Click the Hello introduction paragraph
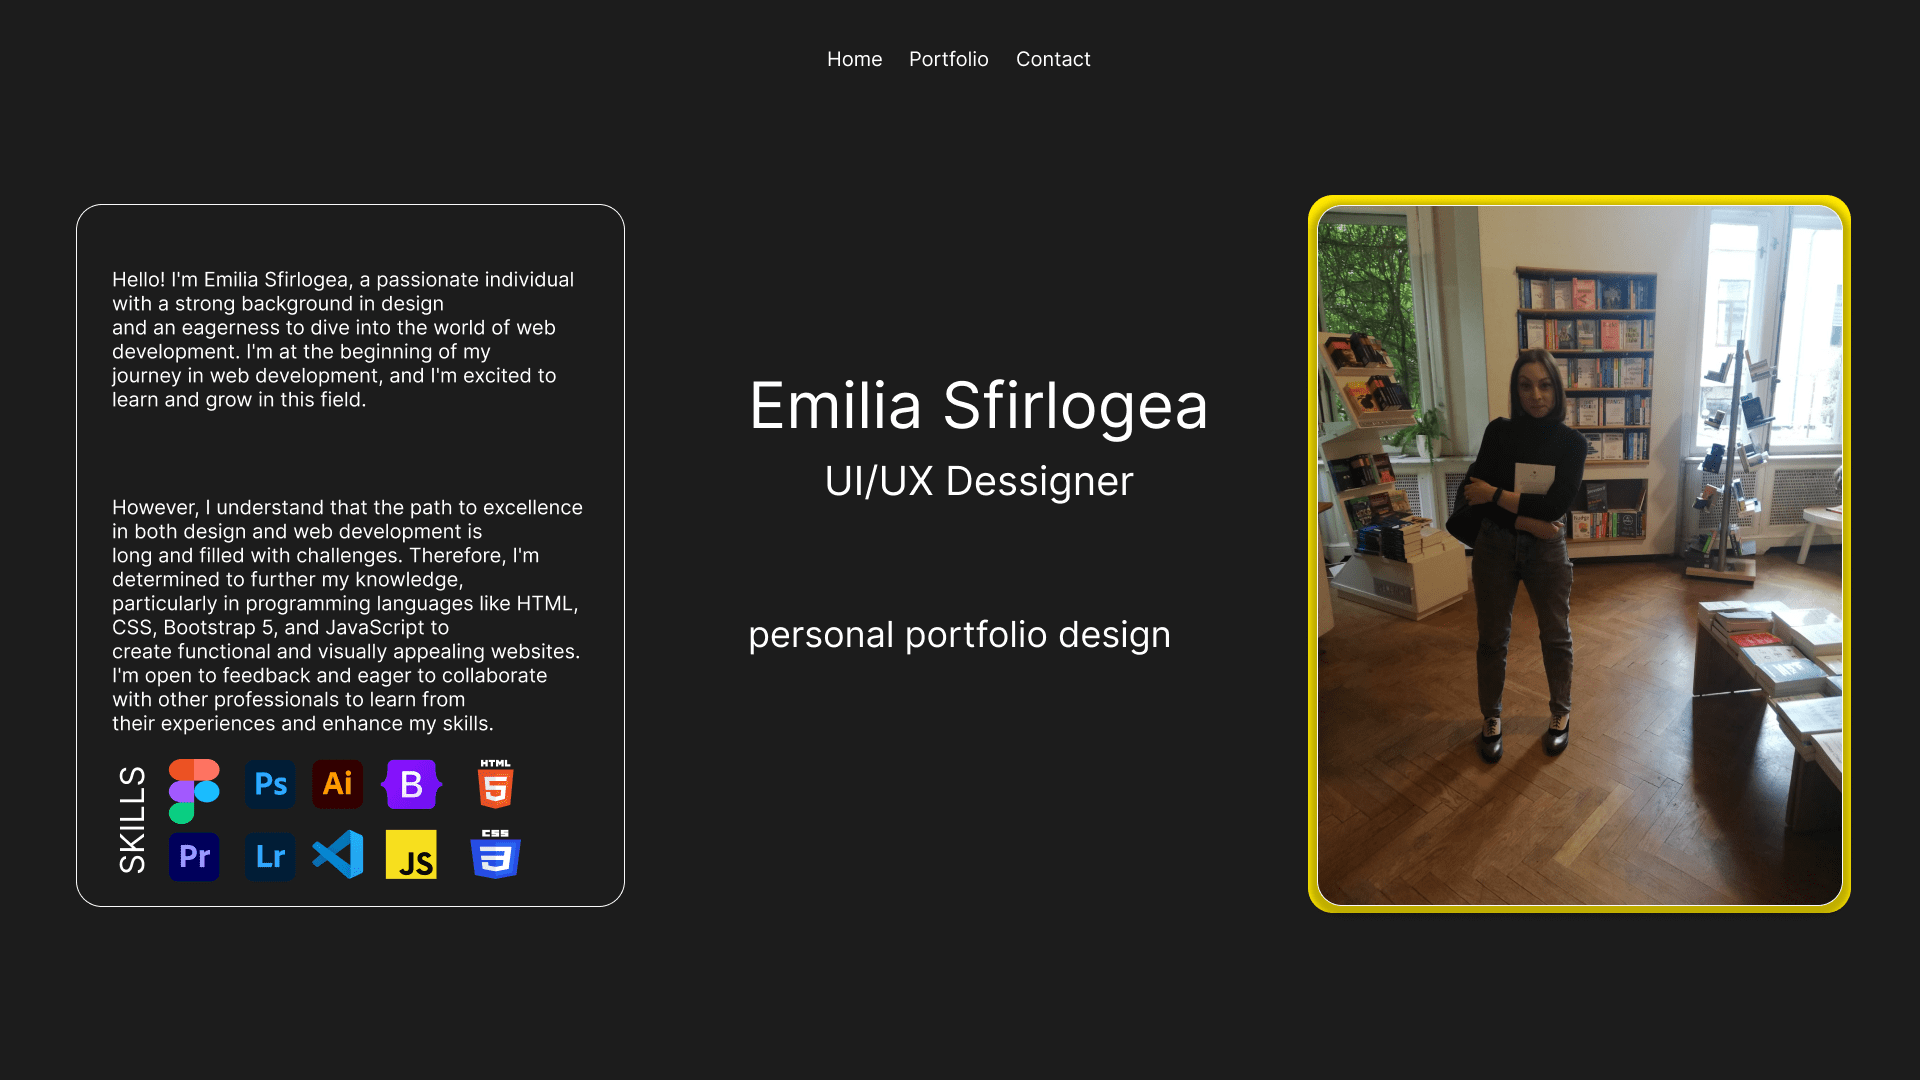Image resolution: width=1920 pixels, height=1080 pixels. coord(340,340)
